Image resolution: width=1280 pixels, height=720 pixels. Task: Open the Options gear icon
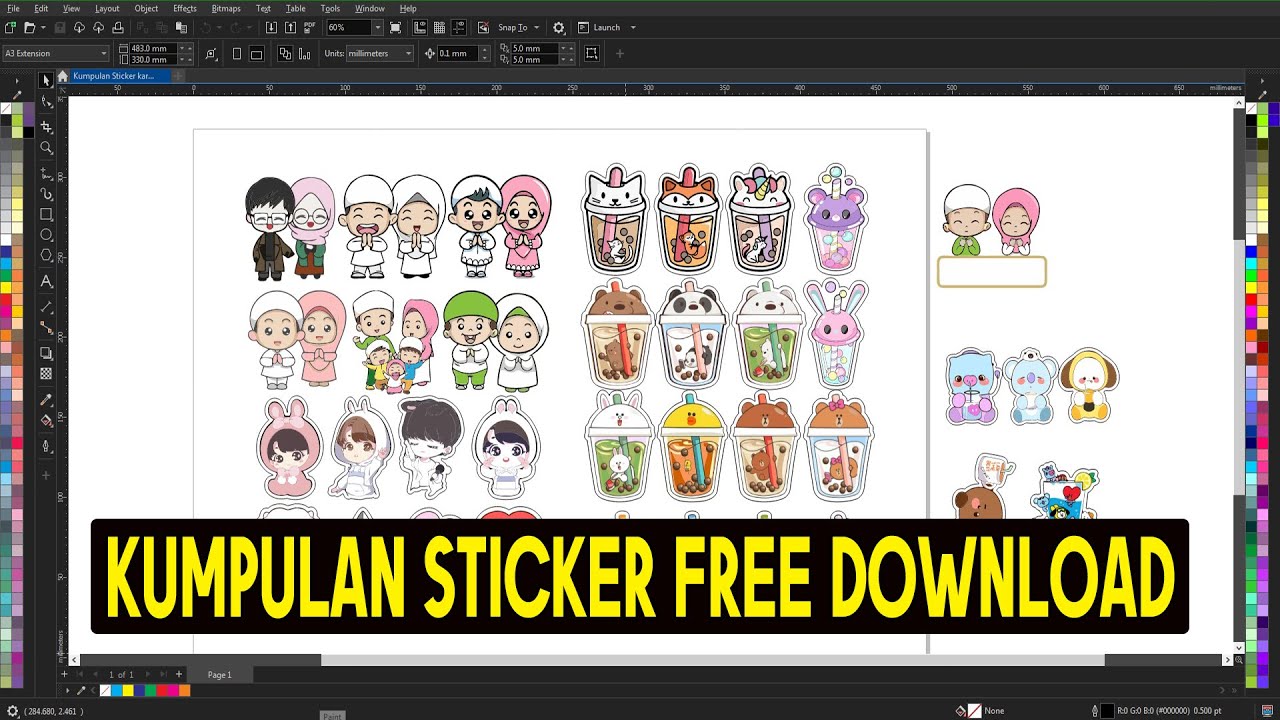pos(559,27)
